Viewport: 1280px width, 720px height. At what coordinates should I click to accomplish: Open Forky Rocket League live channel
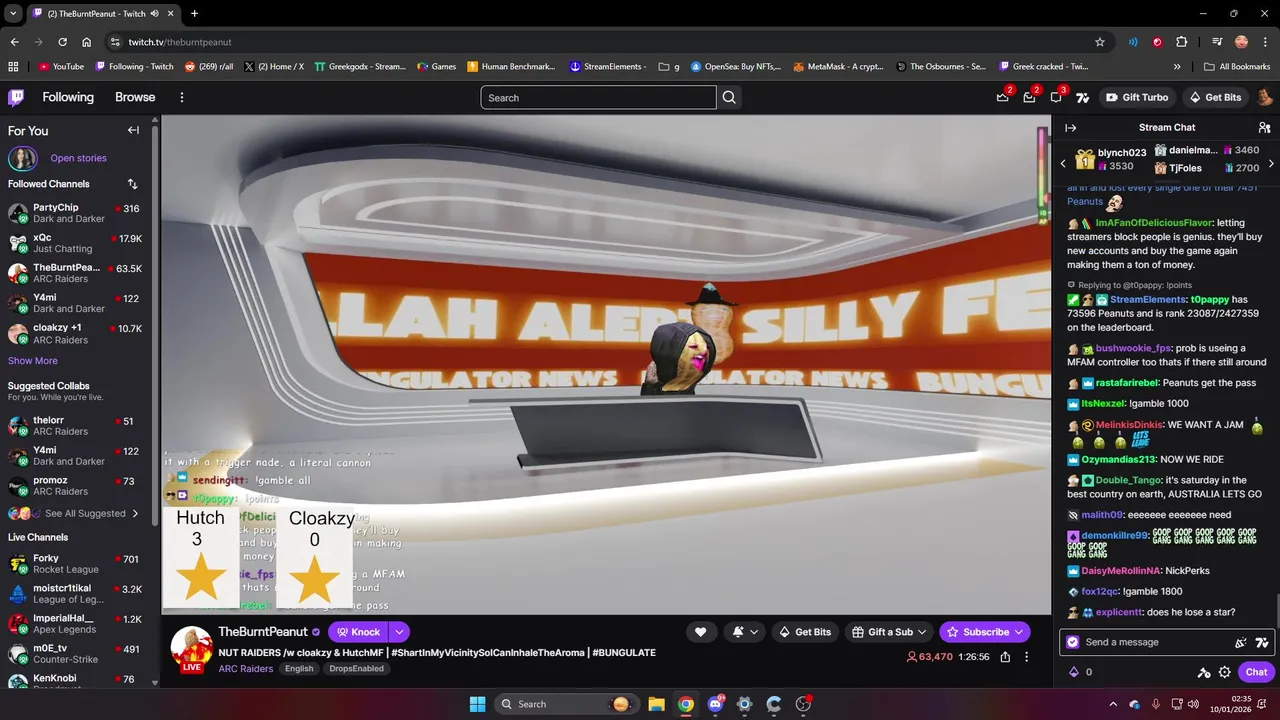click(76, 564)
